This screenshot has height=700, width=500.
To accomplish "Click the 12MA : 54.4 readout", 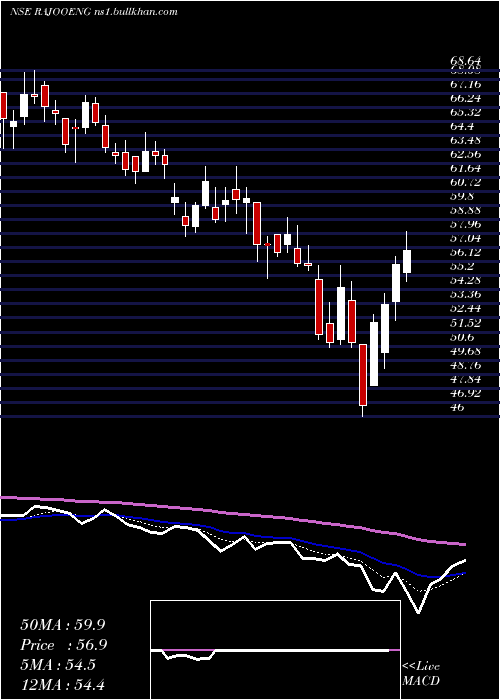I will click(63, 684).
